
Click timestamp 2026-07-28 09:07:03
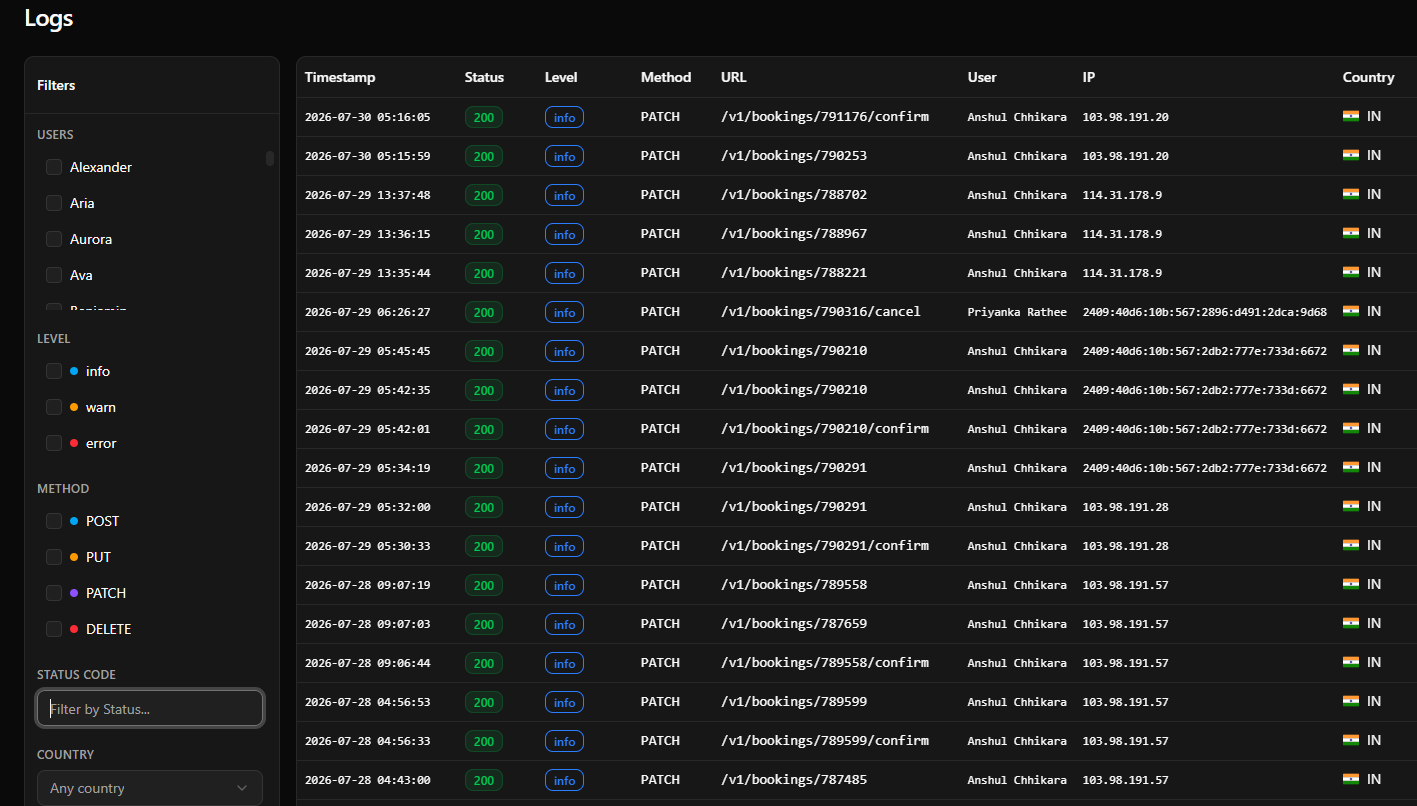pos(368,624)
